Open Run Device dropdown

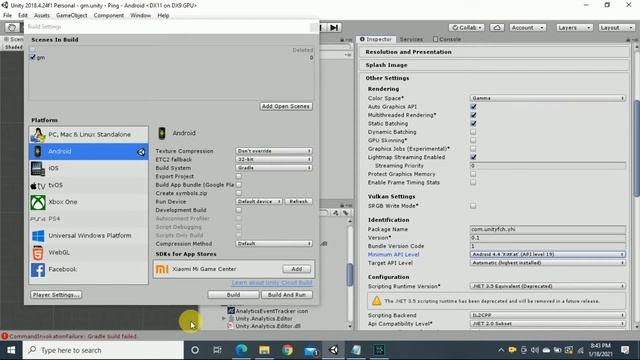point(259,201)
